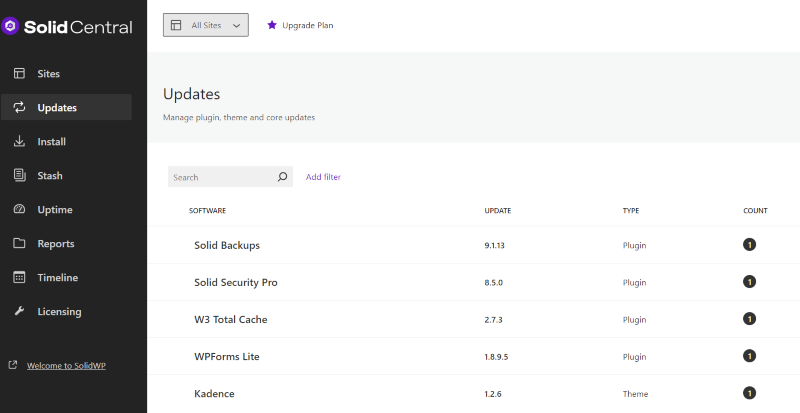800x413 pixels.
Task: Click version 2.7.3 update value
Action: click(x=493, y=320)
